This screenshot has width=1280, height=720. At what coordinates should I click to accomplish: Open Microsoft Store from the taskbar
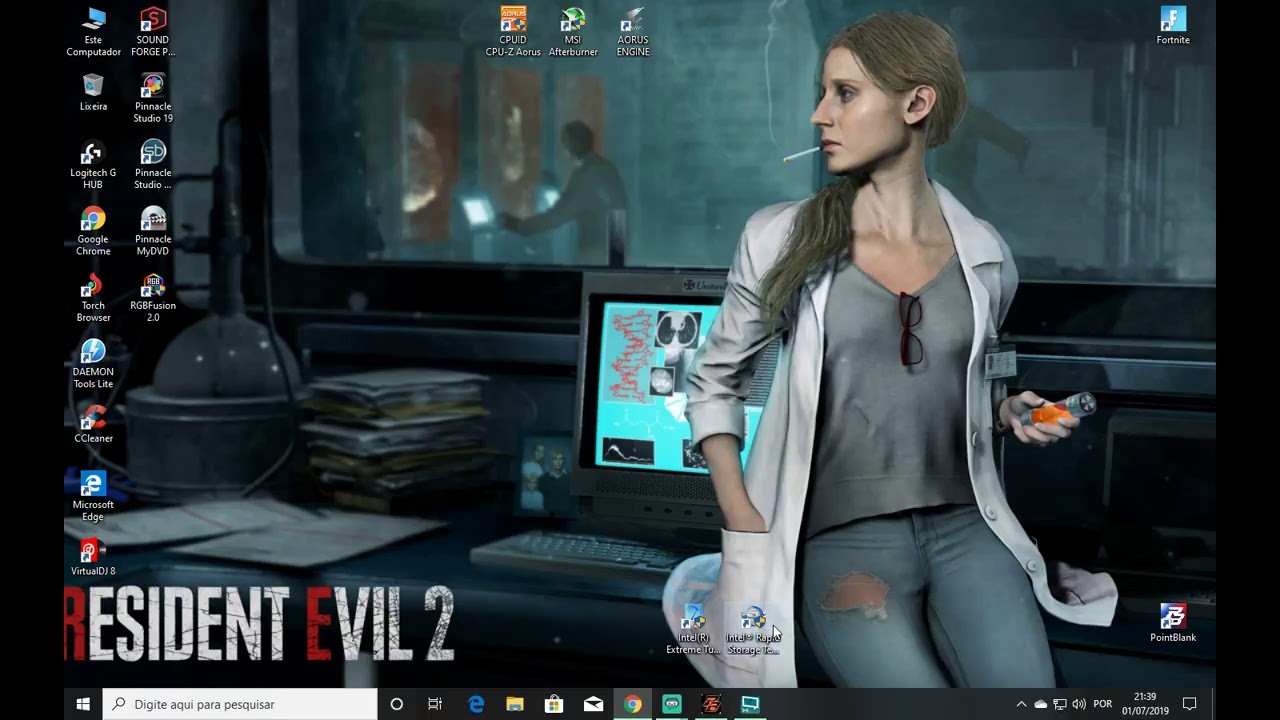pos(554,704)
